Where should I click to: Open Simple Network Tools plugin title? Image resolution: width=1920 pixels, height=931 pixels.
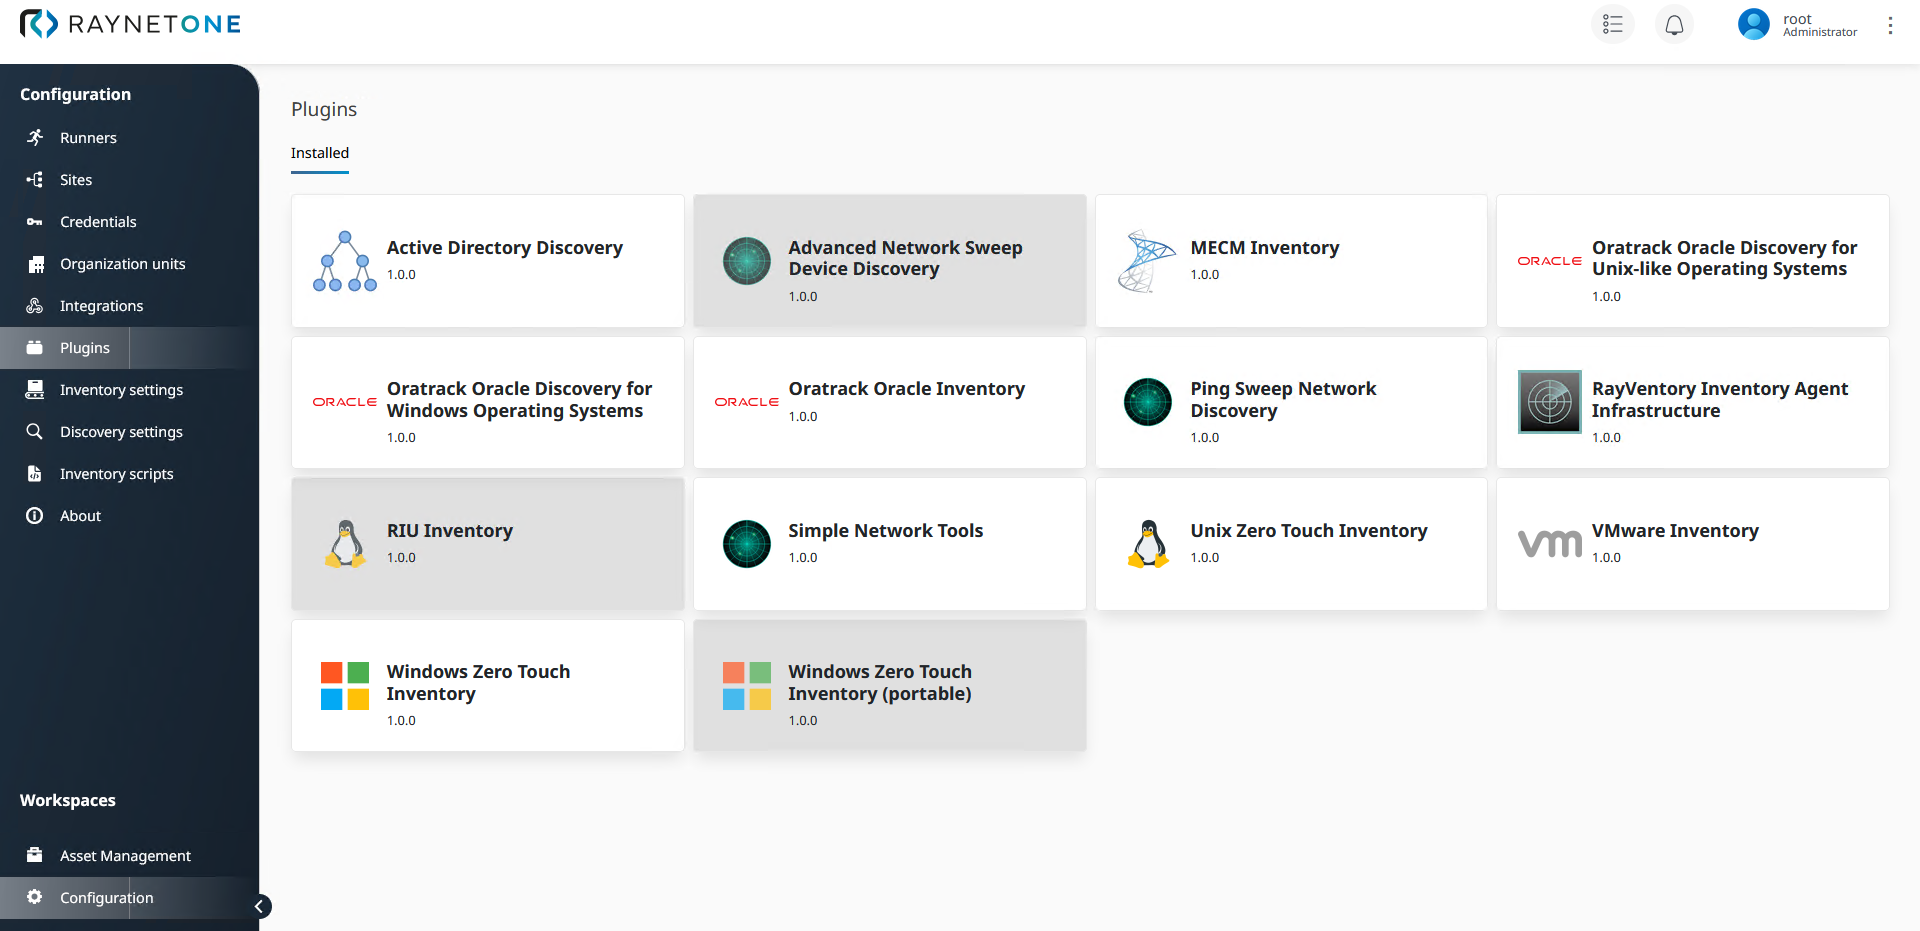pos(885,530)
